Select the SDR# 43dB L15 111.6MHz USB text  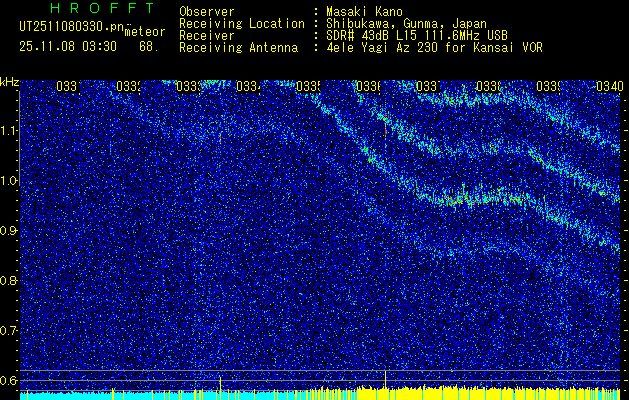click(x=417, y=36)
